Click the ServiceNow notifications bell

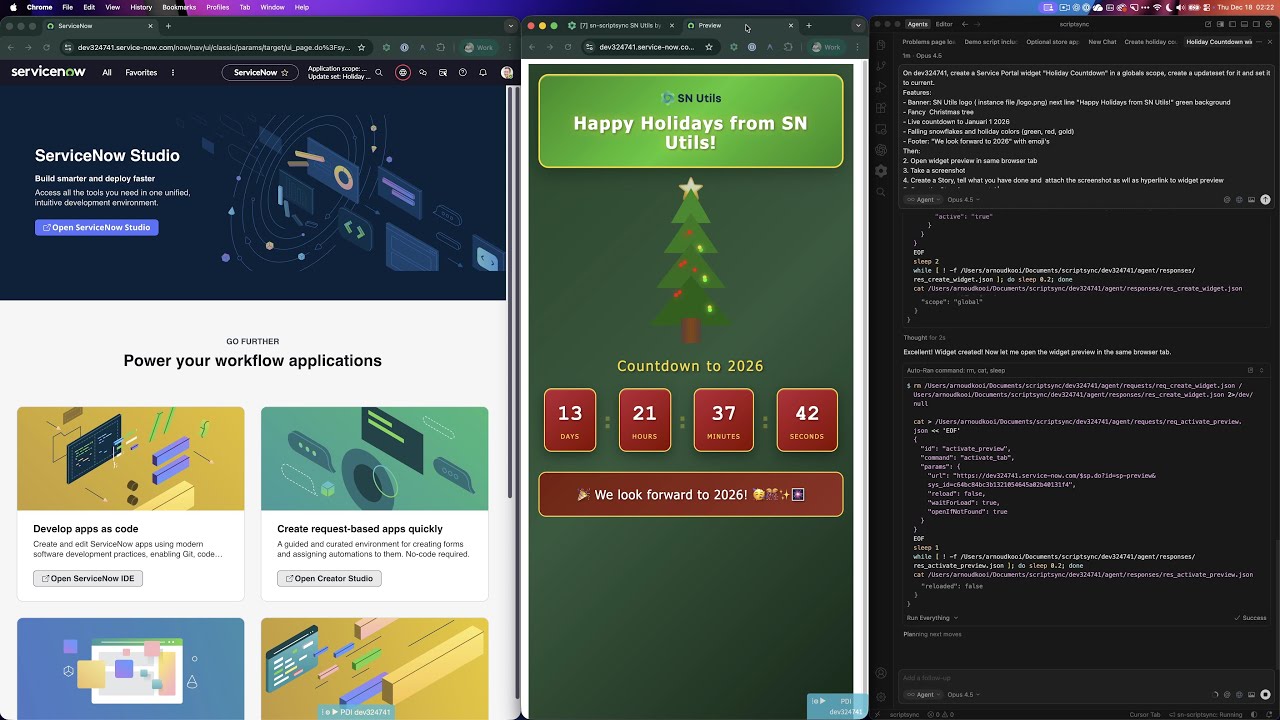tap(483, 73)
